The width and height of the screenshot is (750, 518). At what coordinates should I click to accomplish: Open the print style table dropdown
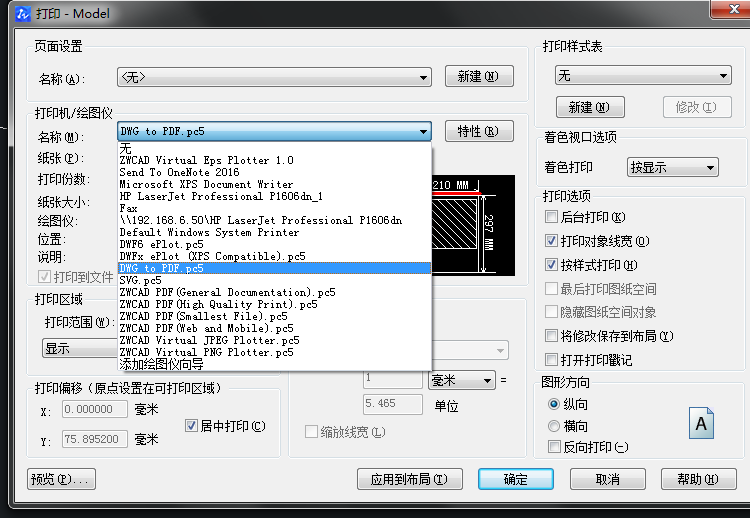[x=643, y=76]
